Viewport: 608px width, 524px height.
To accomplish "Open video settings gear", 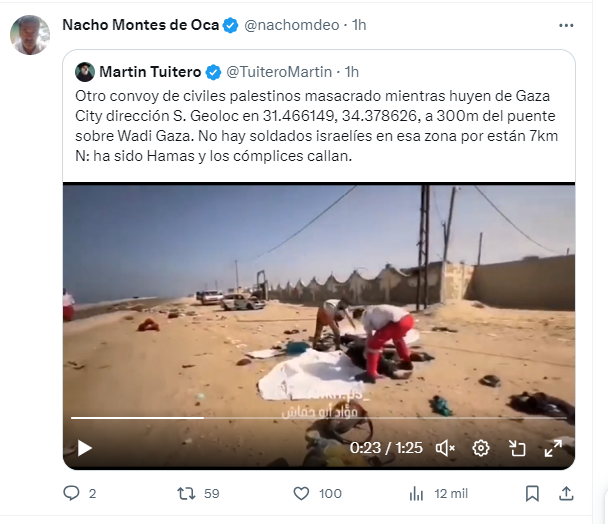I will click(x=481, y=448).
